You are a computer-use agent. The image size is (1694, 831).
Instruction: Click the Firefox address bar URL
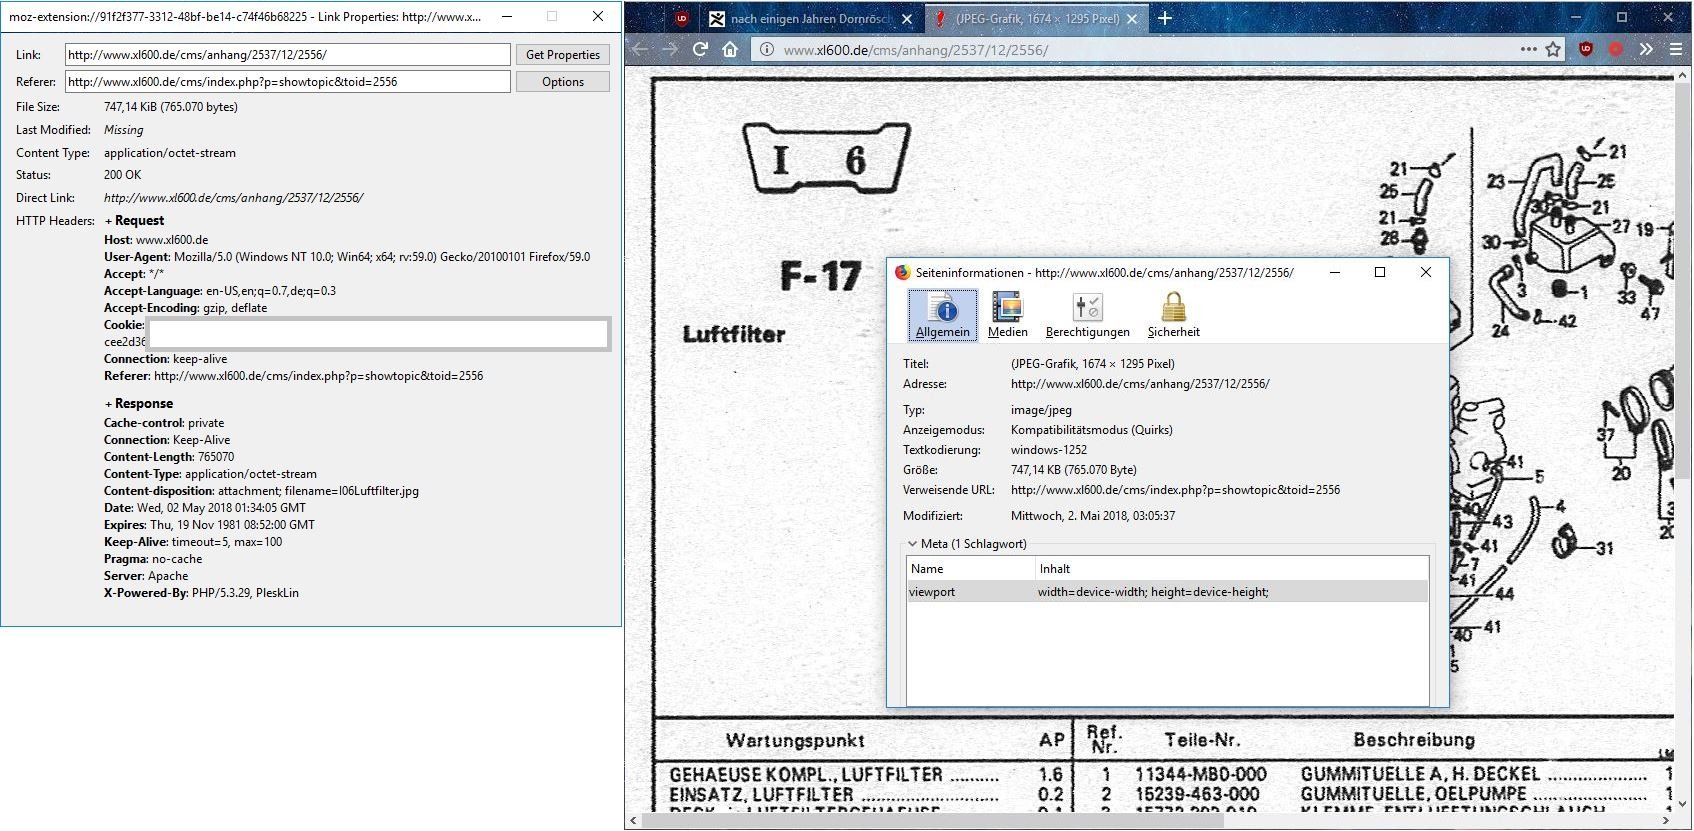pyautogui.click(x=916, y=50)
